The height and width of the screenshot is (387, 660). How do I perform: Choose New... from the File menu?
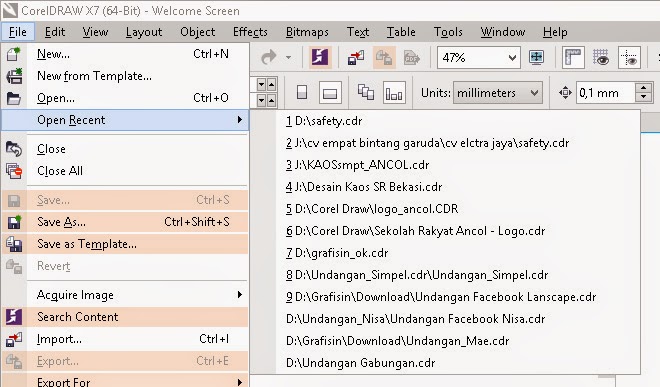[x=125, y=54]
